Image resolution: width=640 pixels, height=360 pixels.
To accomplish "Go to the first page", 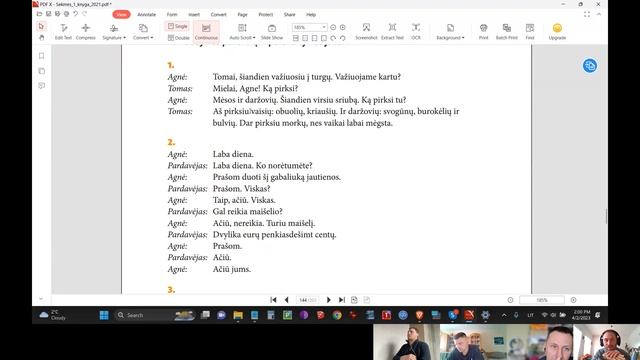I will pyautogui.click(x=273, y=300).
